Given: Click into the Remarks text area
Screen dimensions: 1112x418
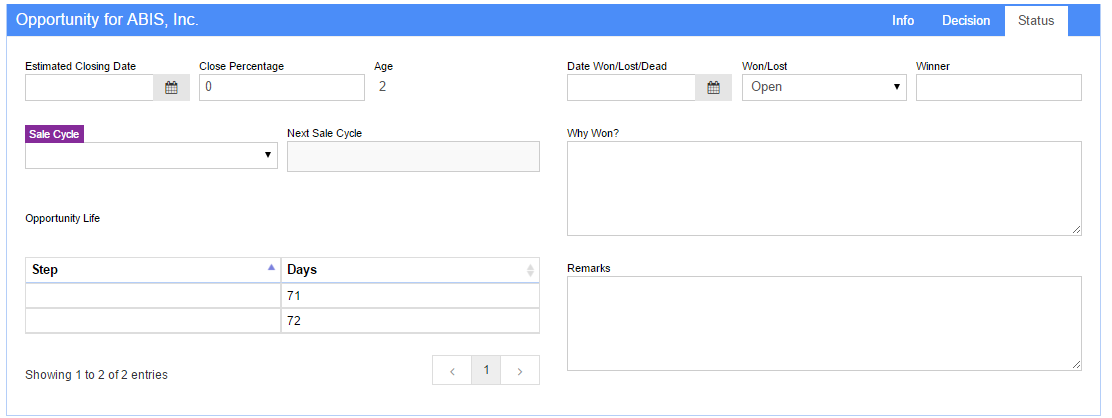Looking at the screenshot, I should pos(824,323).
